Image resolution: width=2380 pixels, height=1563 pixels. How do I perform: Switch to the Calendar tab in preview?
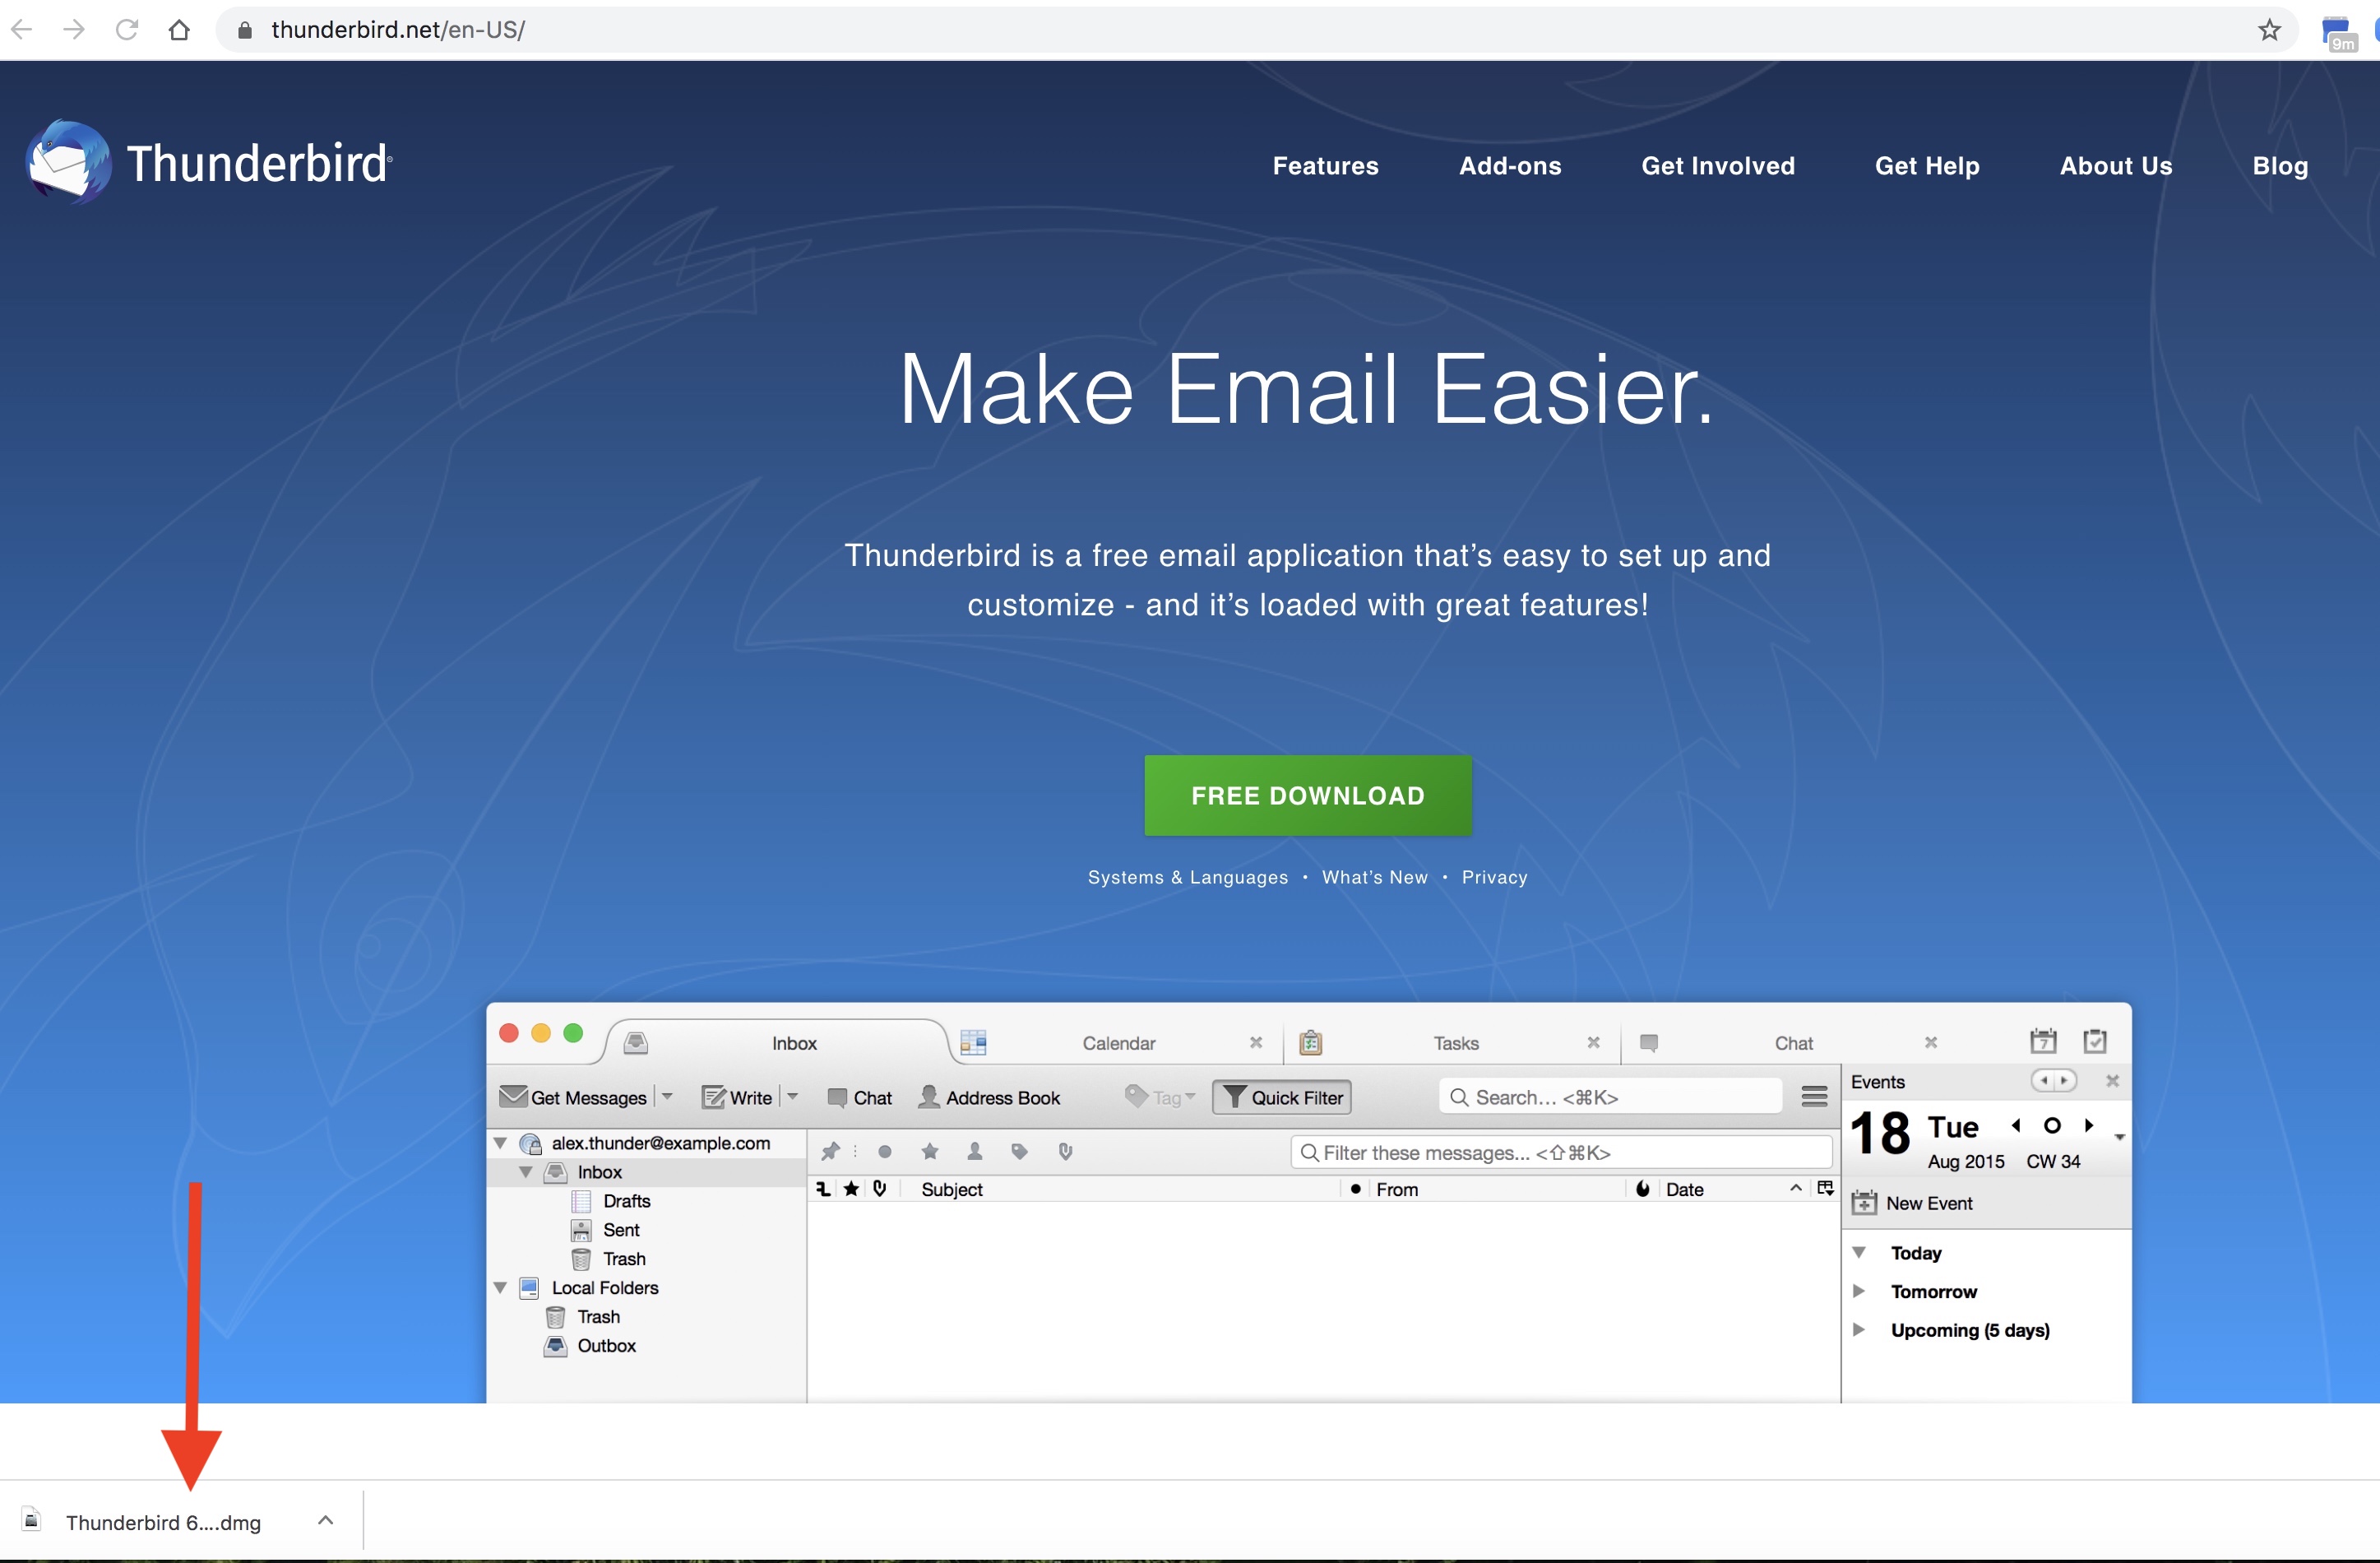[x=1118, y=1043]
